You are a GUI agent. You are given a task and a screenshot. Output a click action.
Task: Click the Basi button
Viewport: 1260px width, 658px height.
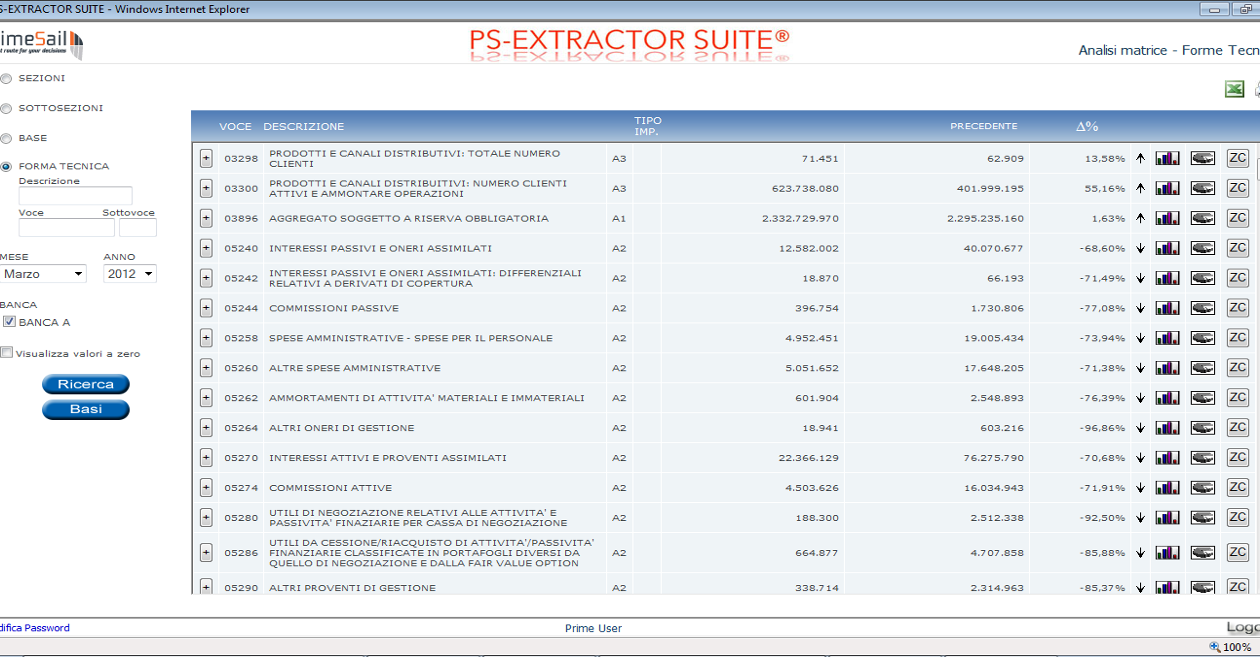[x=86, y=409]
